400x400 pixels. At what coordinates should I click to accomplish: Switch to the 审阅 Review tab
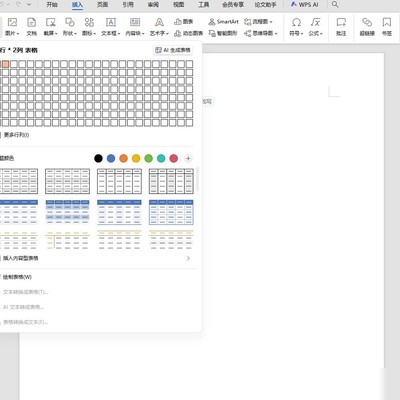click(153, 4)
